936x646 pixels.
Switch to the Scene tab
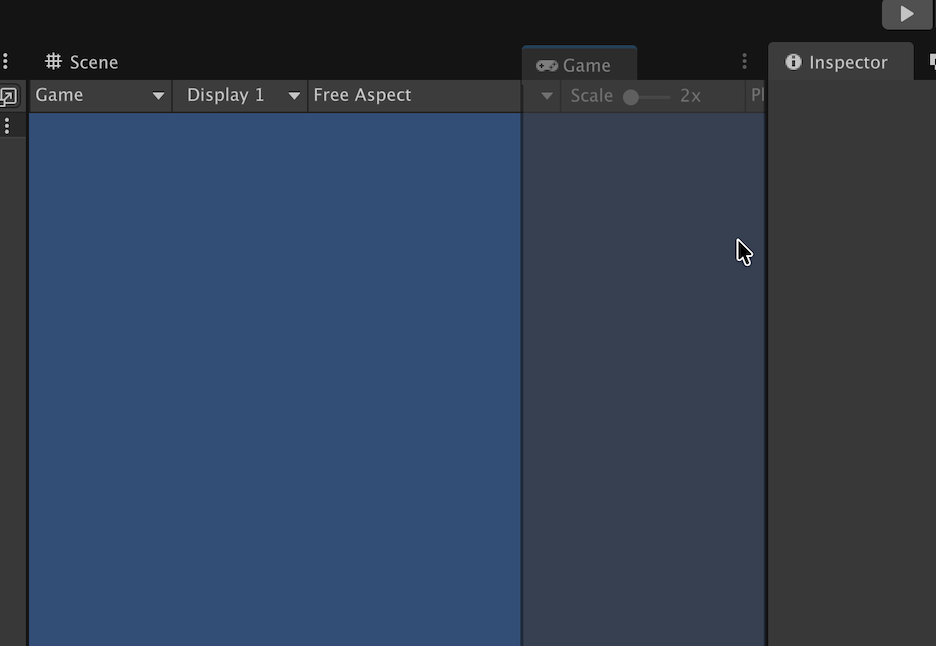[x=82, y=62]
